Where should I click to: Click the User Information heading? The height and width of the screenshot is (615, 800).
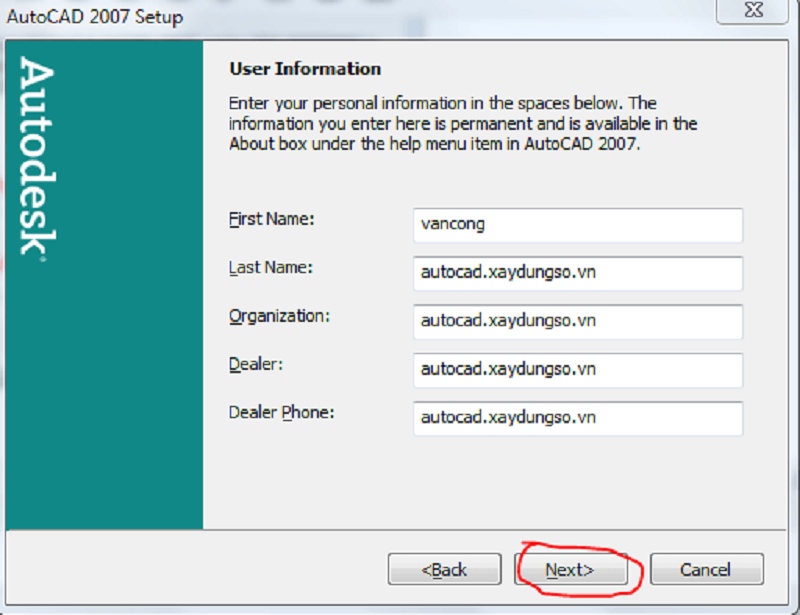305,69
